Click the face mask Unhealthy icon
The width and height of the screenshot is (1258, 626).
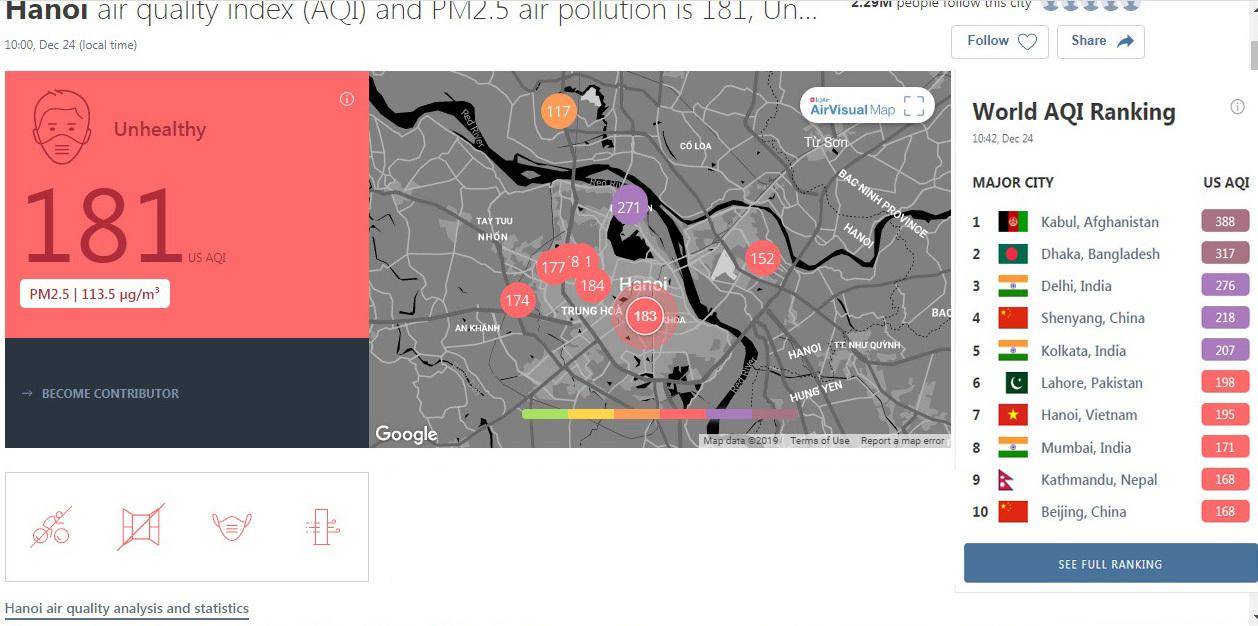point(62,127)
